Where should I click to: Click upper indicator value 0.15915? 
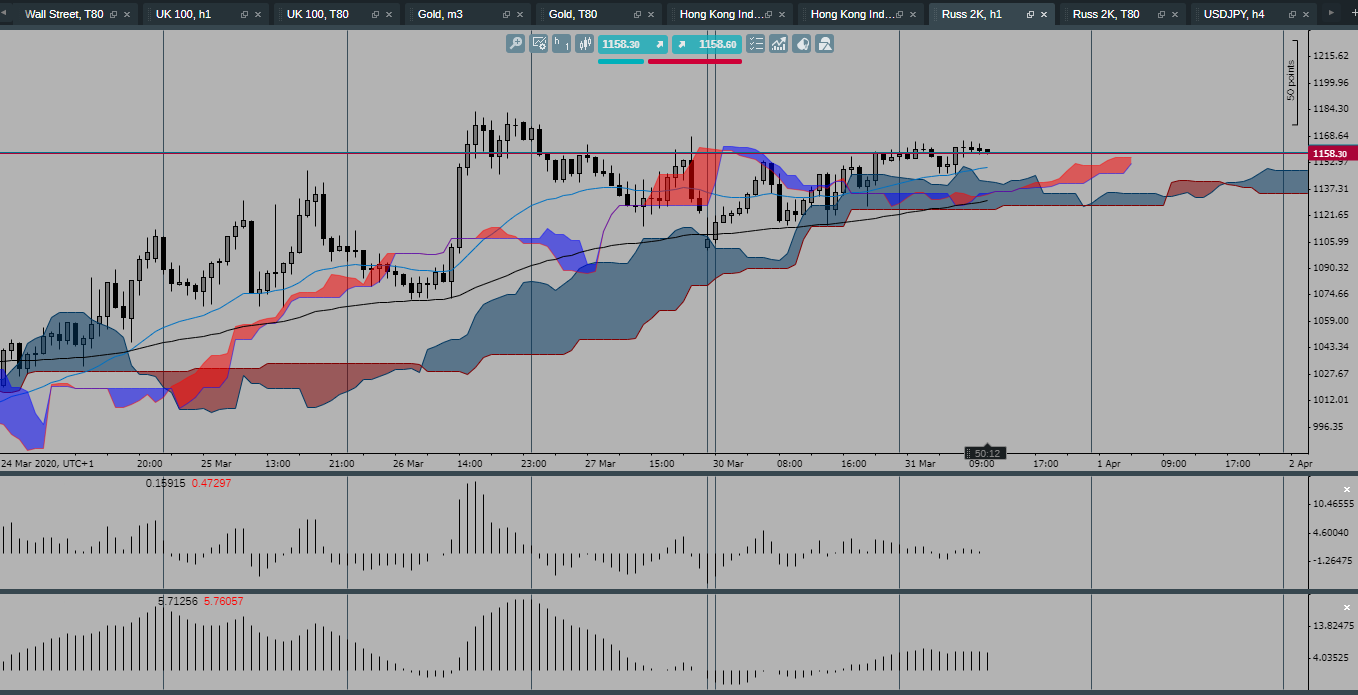pyautogui.click(x=165, y=484)
